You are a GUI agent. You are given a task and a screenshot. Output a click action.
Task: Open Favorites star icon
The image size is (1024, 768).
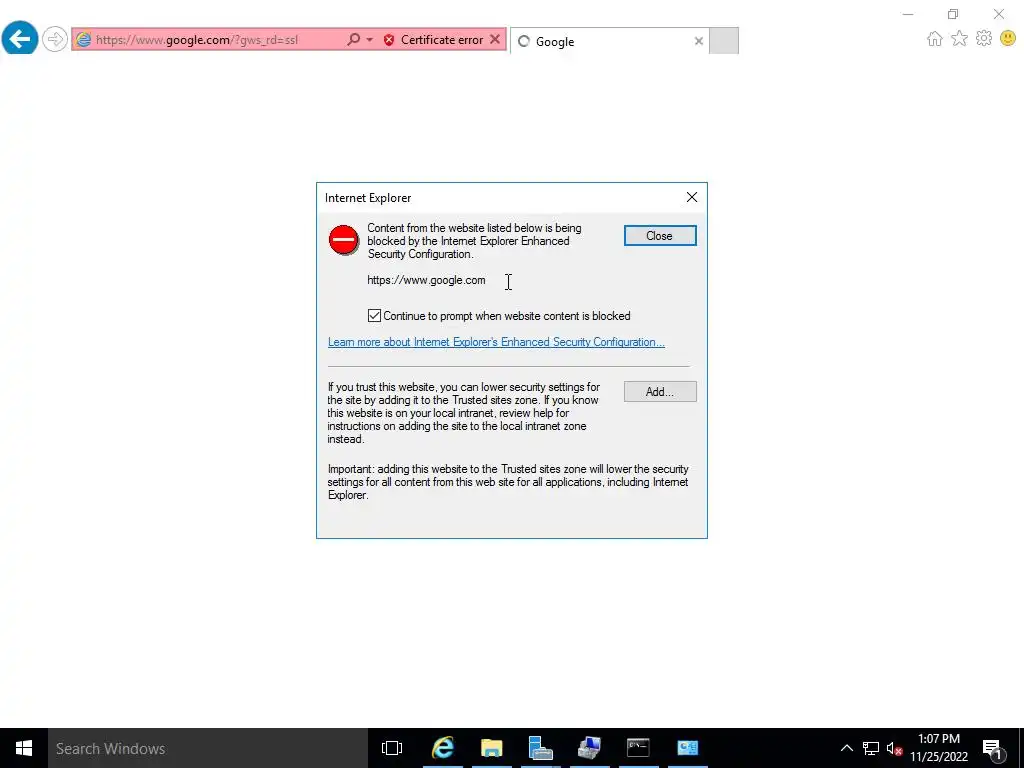pos(959,39)
